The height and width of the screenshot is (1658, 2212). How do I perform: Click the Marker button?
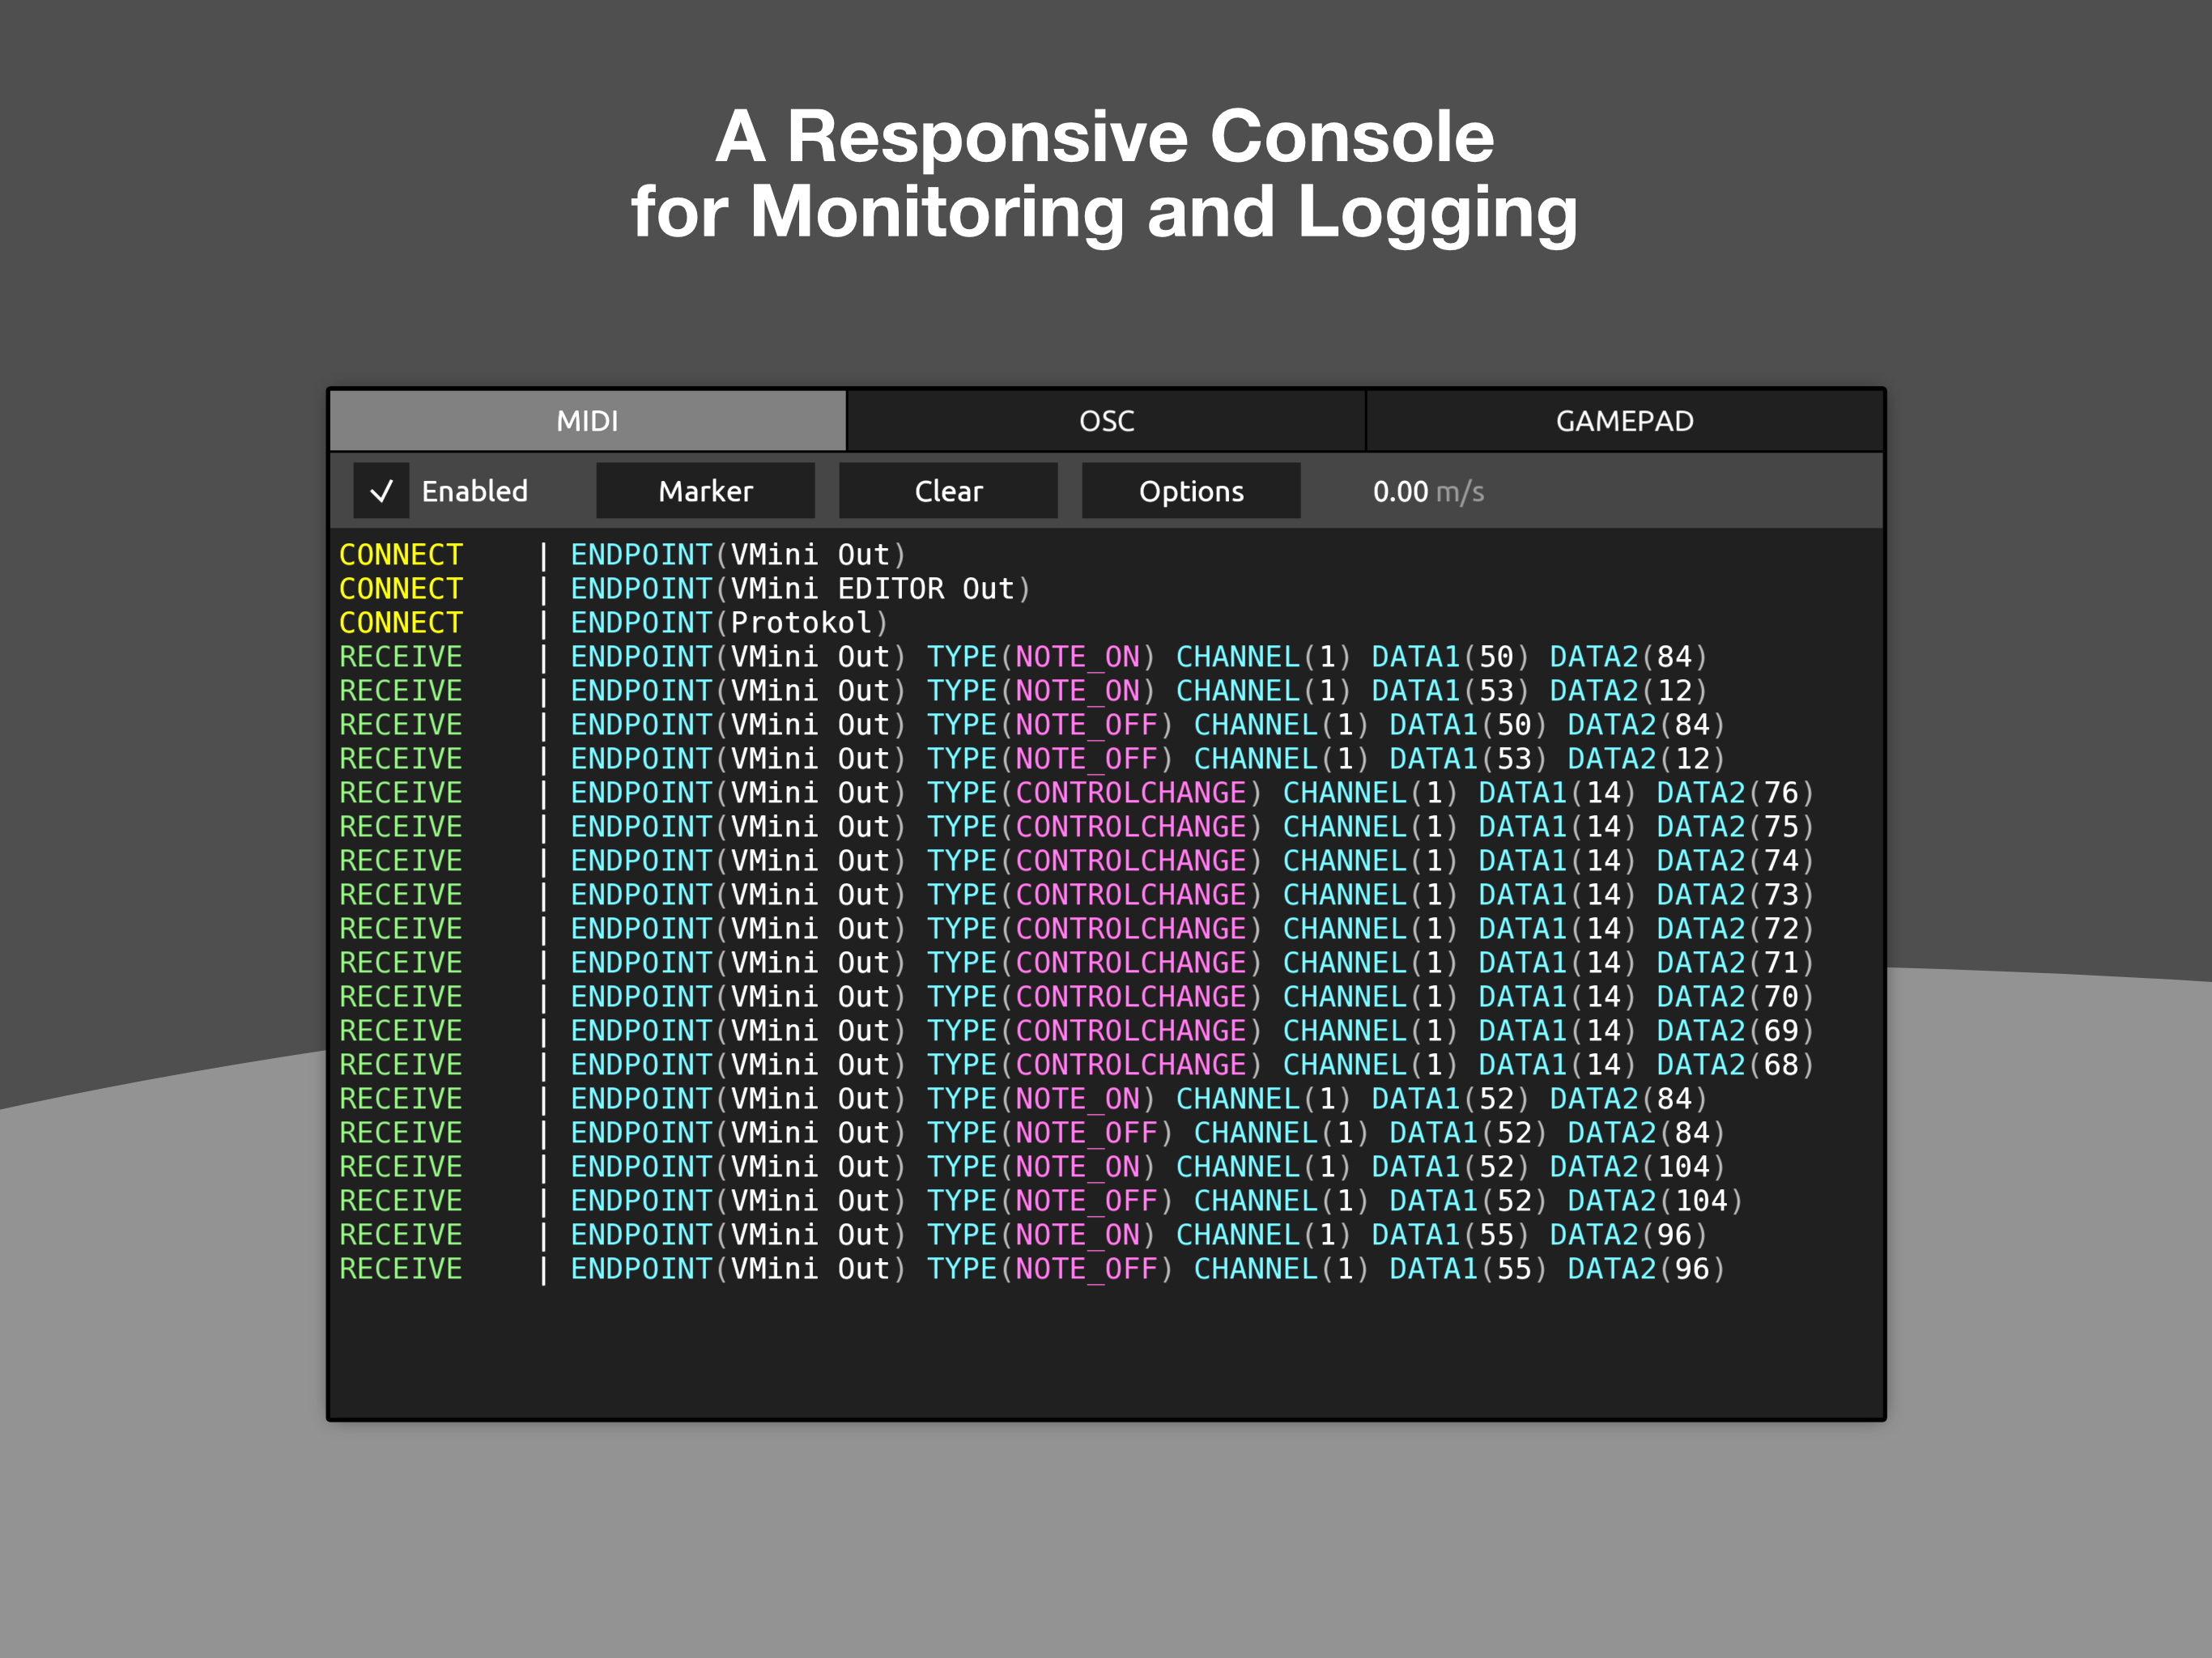coord(705,491)
